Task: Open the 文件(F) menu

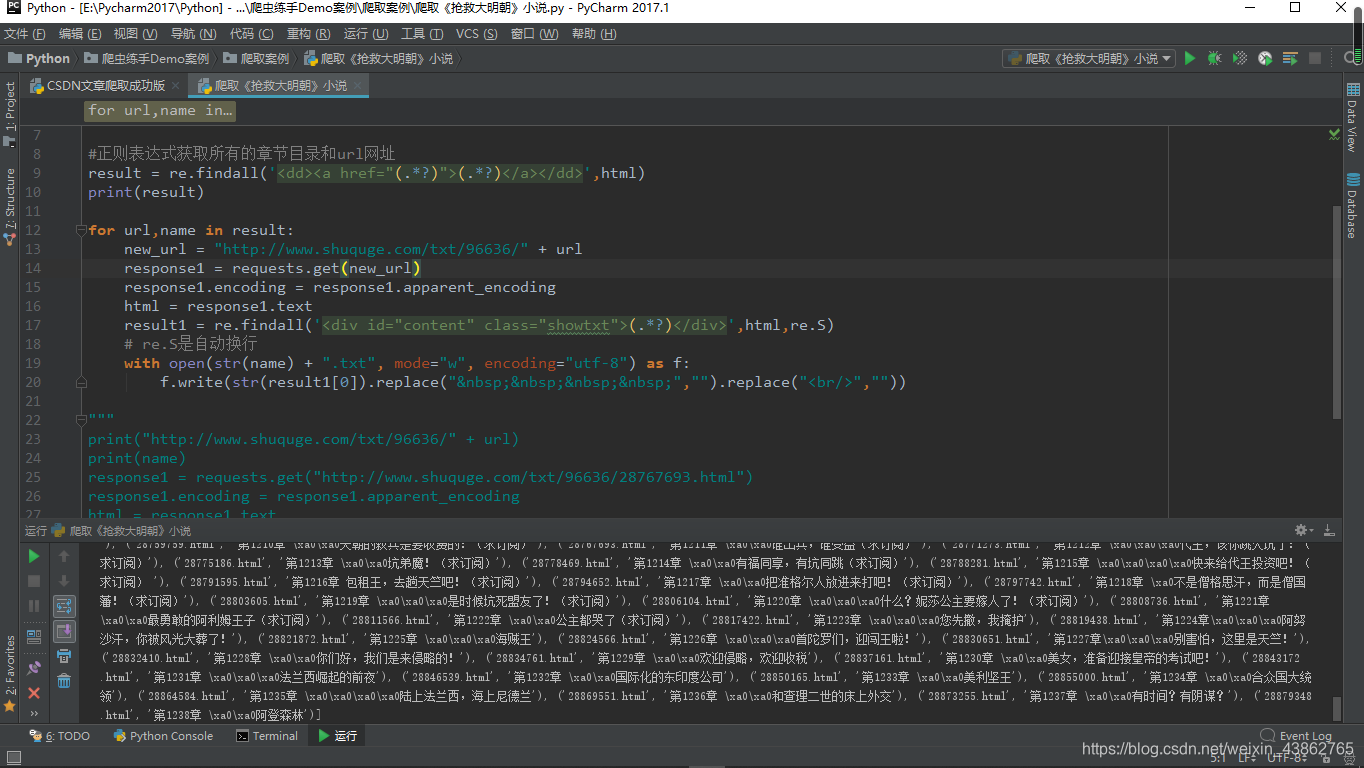Action: 25,34
